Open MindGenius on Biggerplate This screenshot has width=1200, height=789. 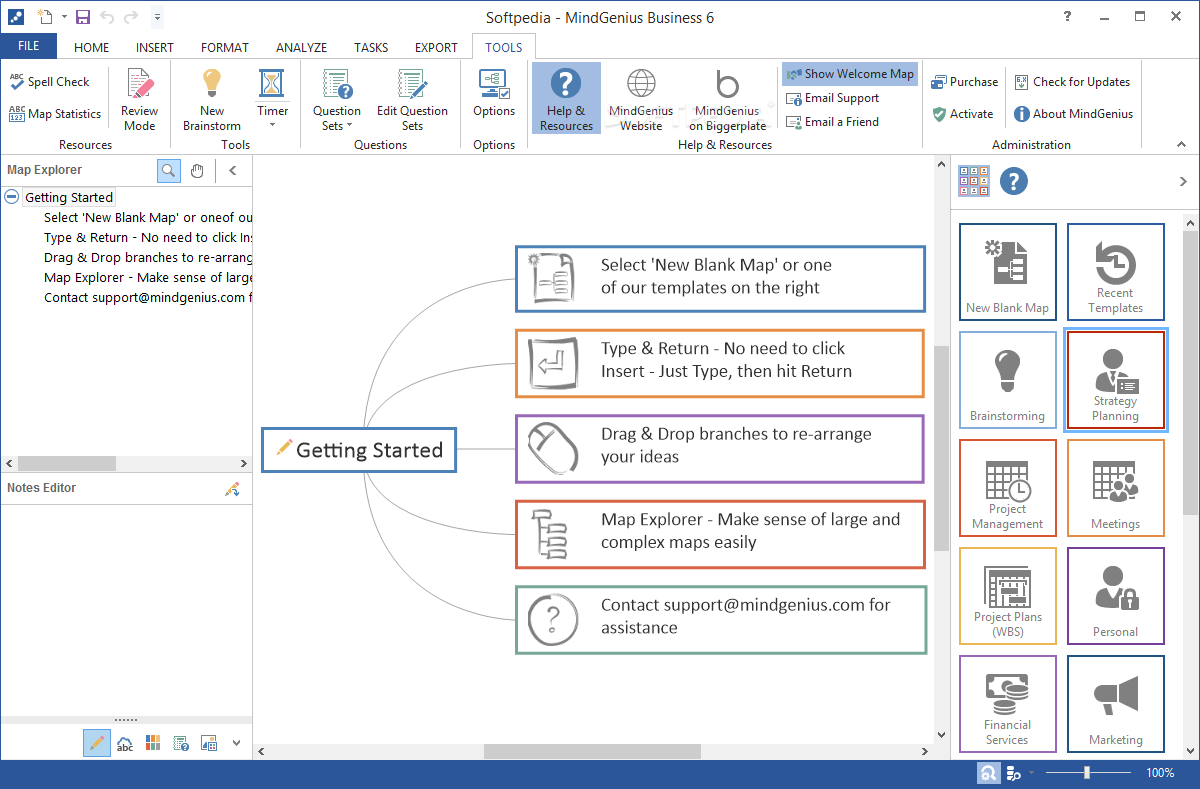[727, 100]
